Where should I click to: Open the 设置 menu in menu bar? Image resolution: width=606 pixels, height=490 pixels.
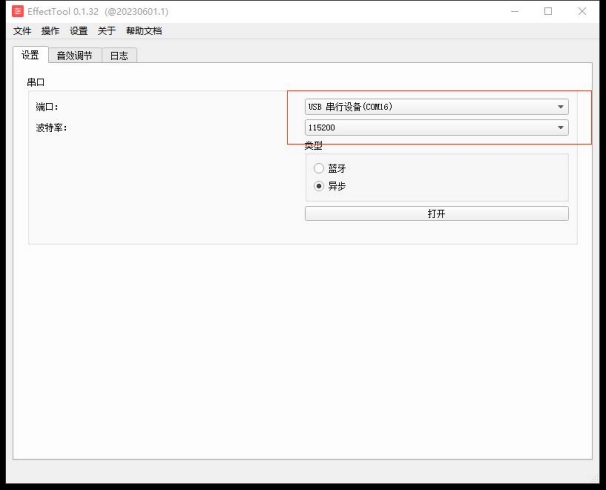click(78, 31)
